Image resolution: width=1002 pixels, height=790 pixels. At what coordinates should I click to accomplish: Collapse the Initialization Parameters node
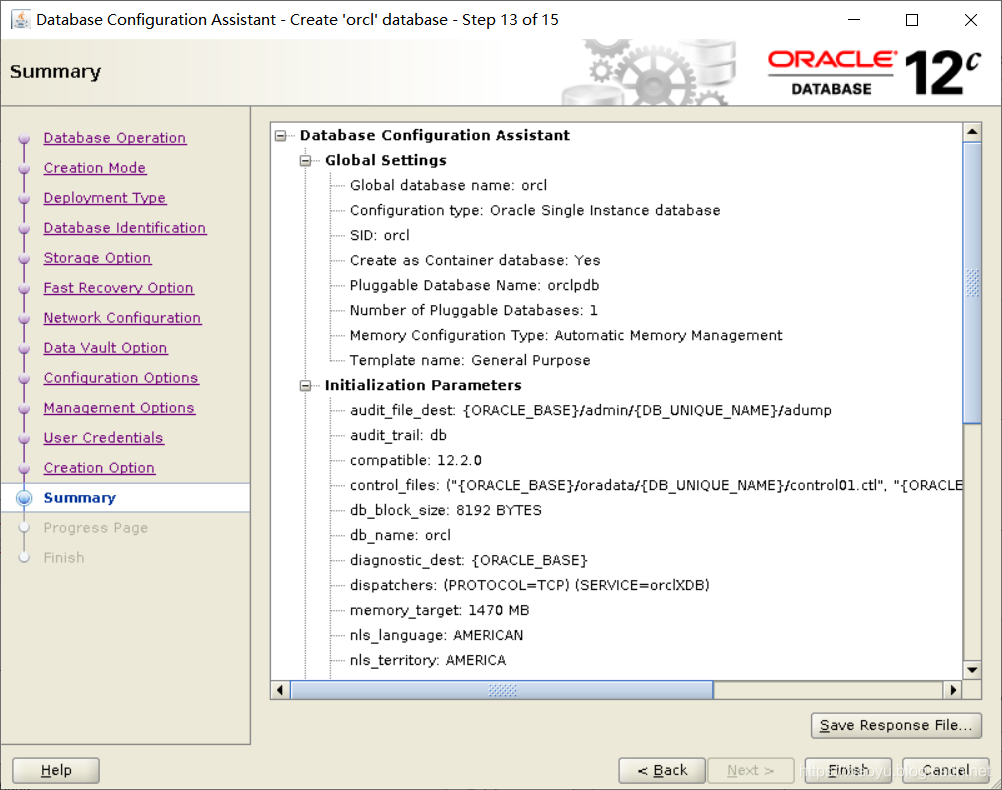coord(305,385)
